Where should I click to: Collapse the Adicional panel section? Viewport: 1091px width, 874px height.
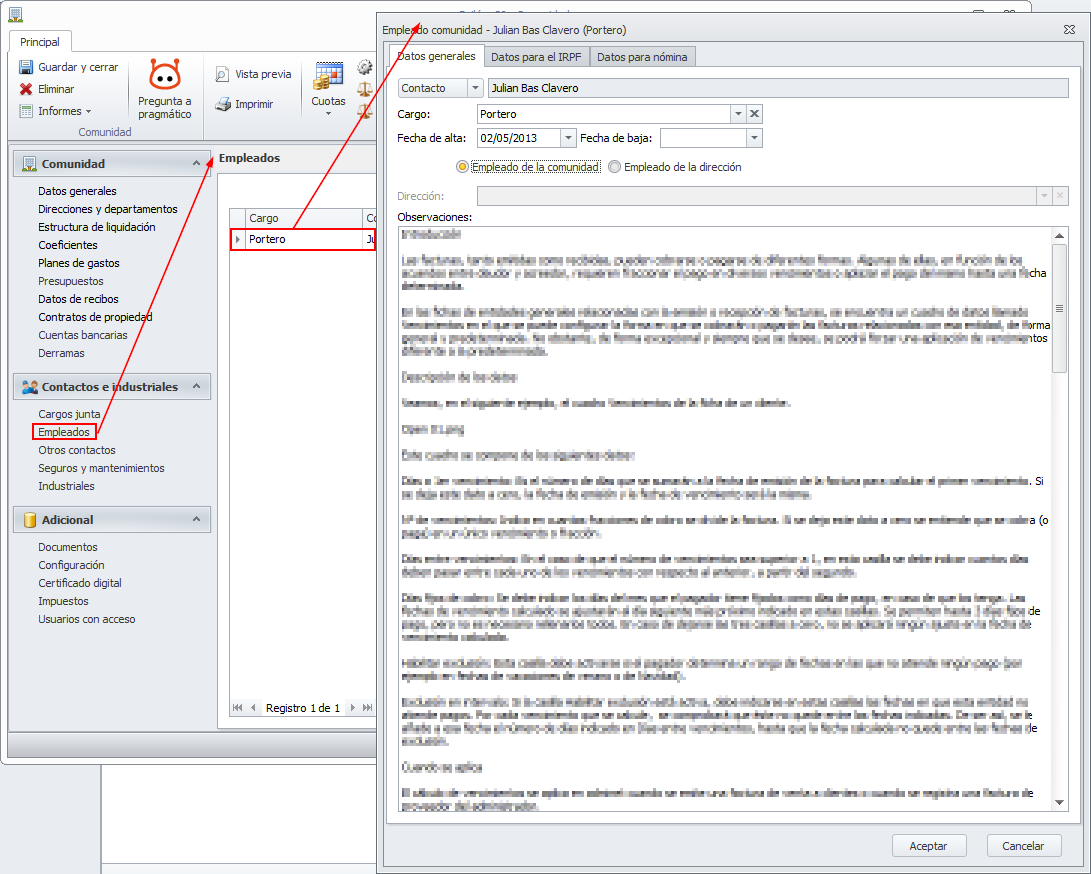(x=196, y=519)
